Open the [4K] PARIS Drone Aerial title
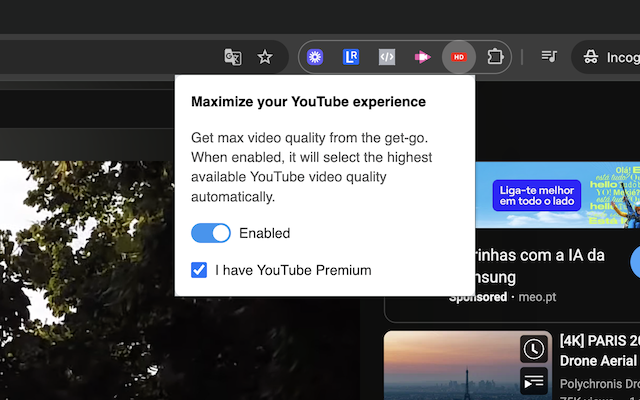Viewport: 640px width, 400px height. click(x=600, y=350)
